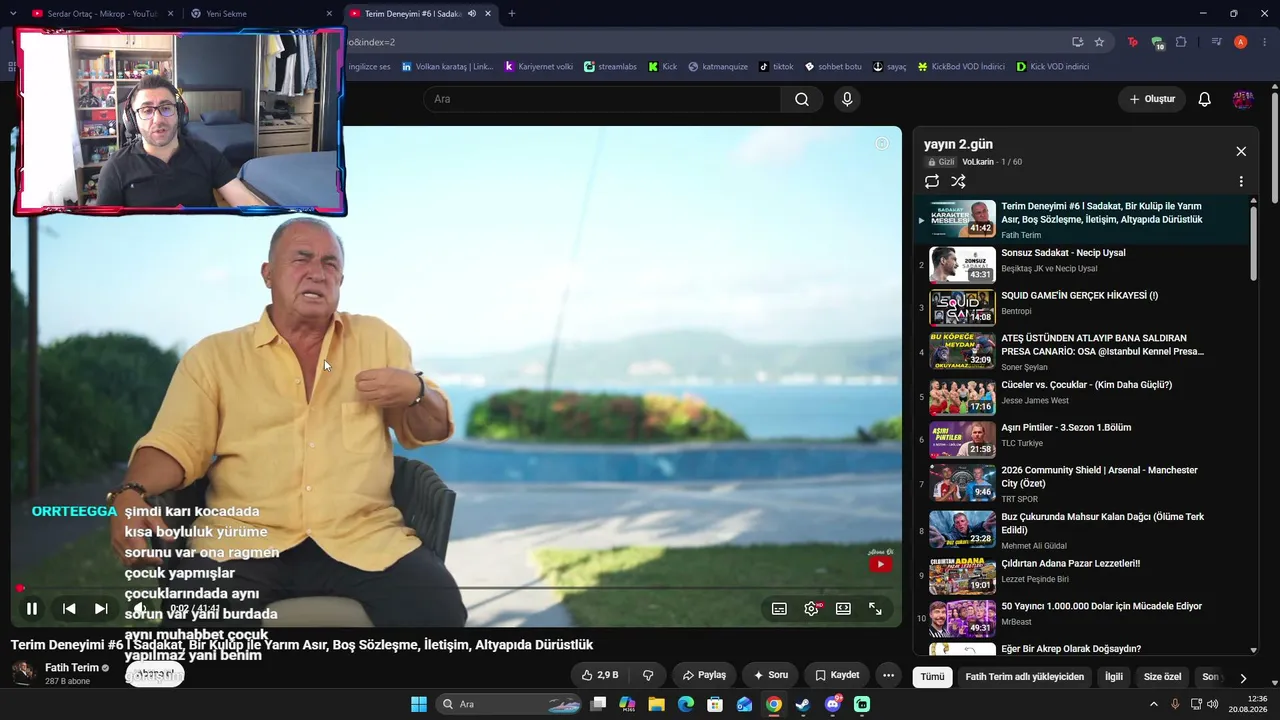Open the 'Oluştur' create button
The image size is (1280, 720).
1152,99
